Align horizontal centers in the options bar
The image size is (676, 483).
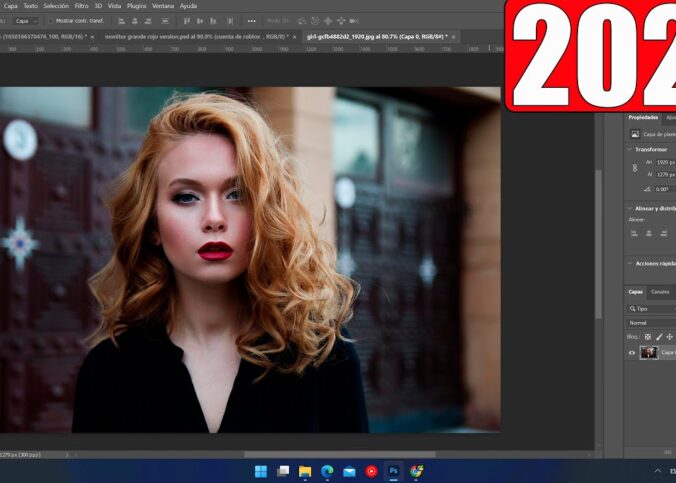(x=135, y=21)
